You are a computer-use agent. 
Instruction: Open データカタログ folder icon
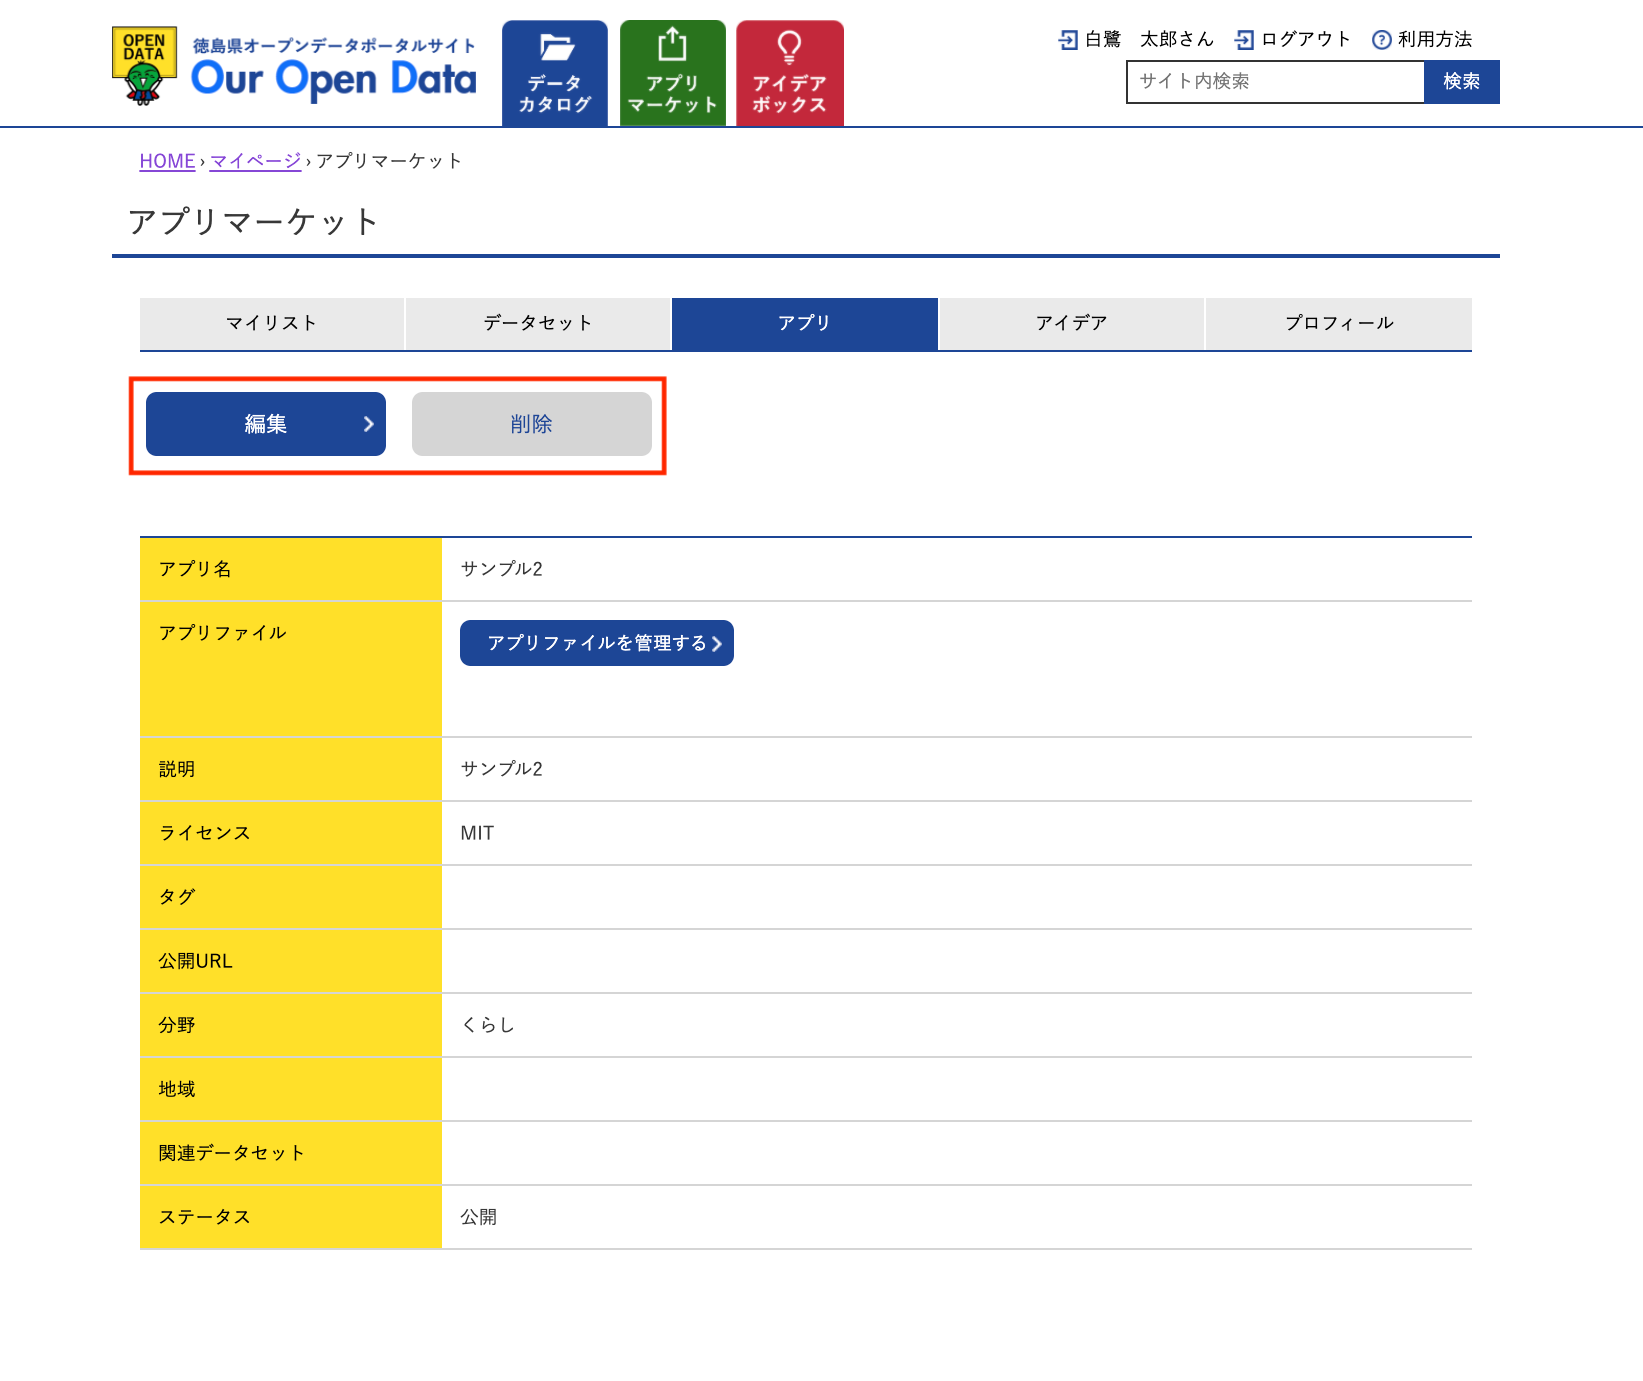(556, 47)
